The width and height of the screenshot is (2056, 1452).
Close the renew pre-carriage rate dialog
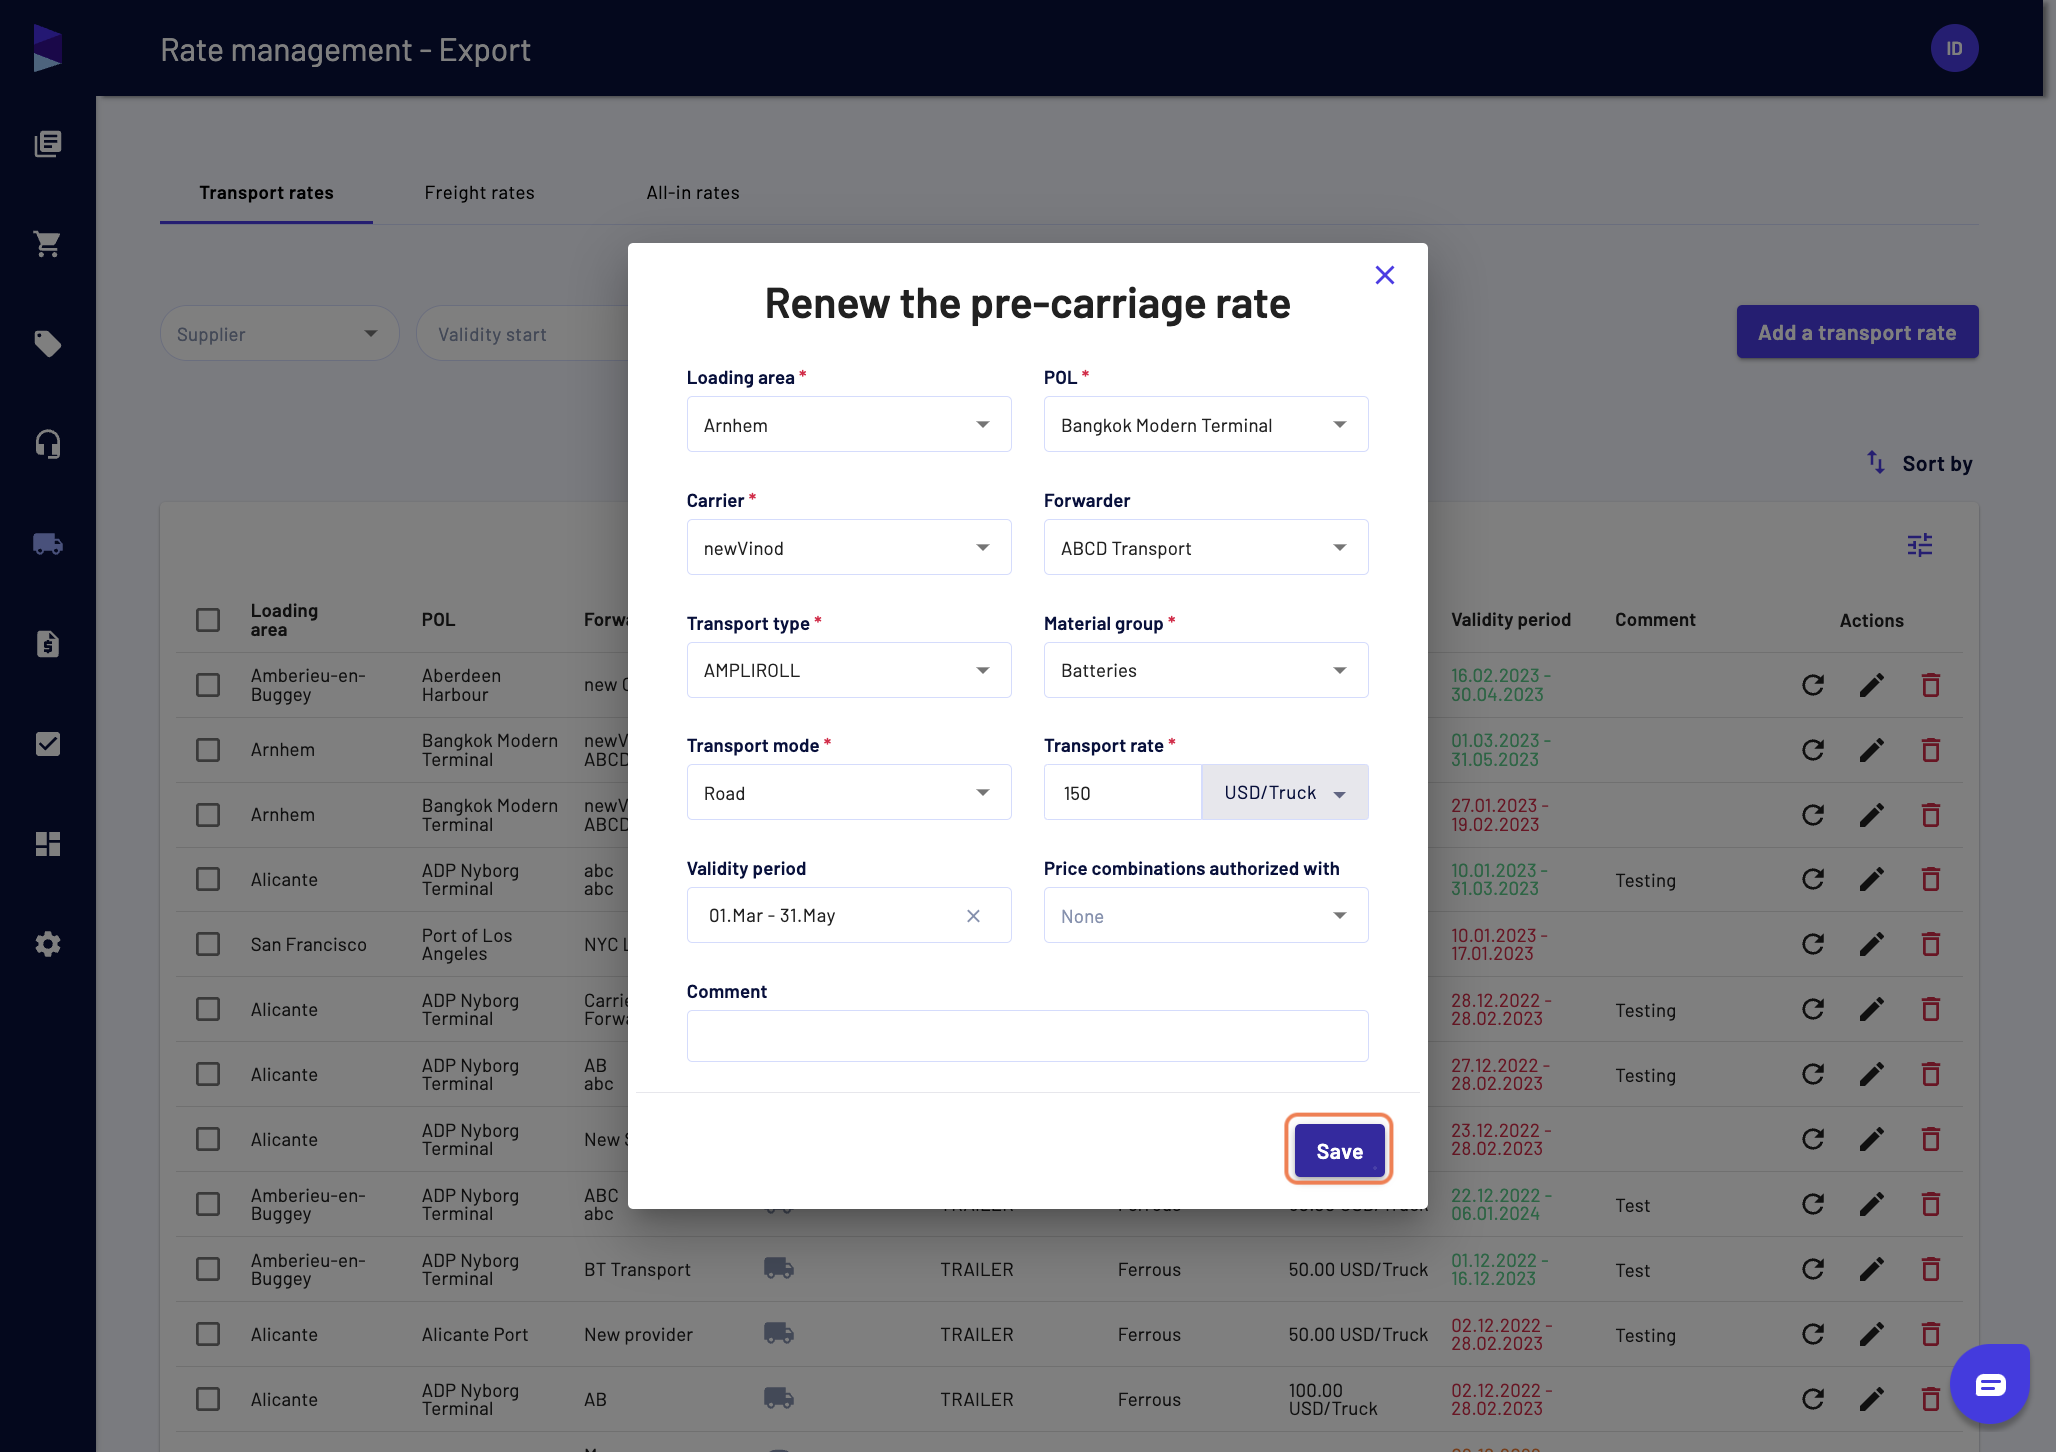1384,275
